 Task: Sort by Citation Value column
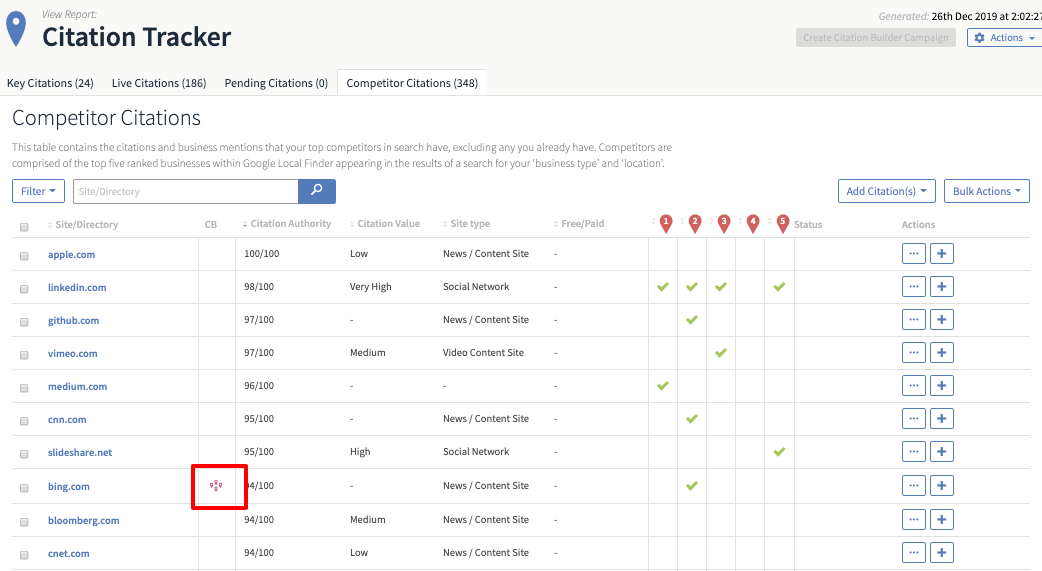coord(385,224)
